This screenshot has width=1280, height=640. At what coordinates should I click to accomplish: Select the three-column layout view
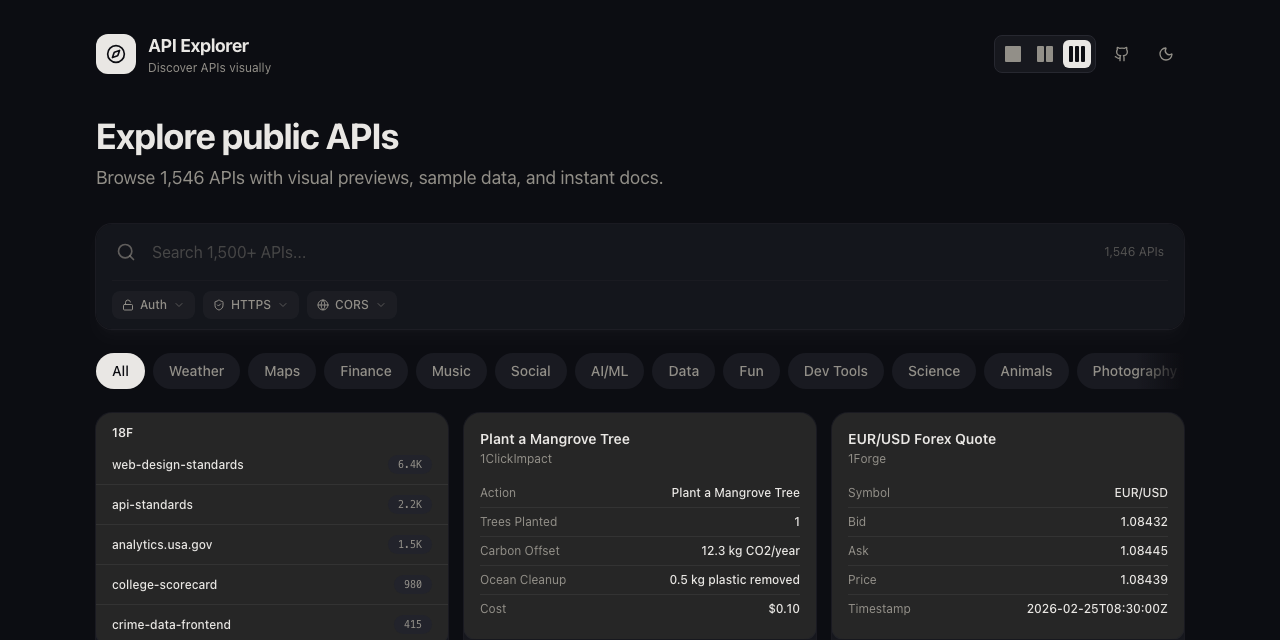[1076, 54]
